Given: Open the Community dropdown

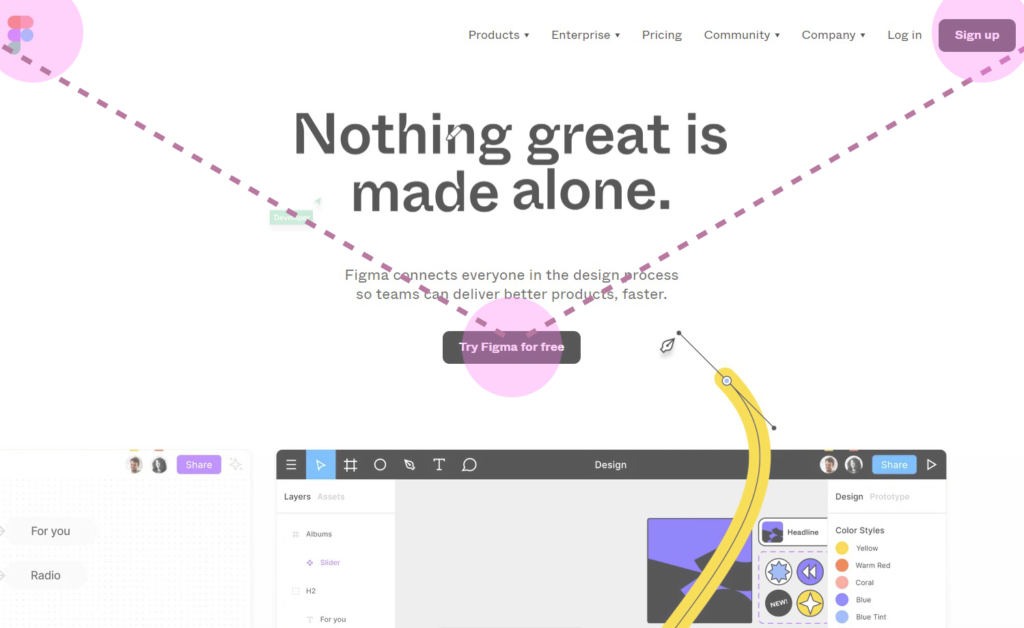Looking at the screenshot, I should pyautogui.click(x=741, y=35).
